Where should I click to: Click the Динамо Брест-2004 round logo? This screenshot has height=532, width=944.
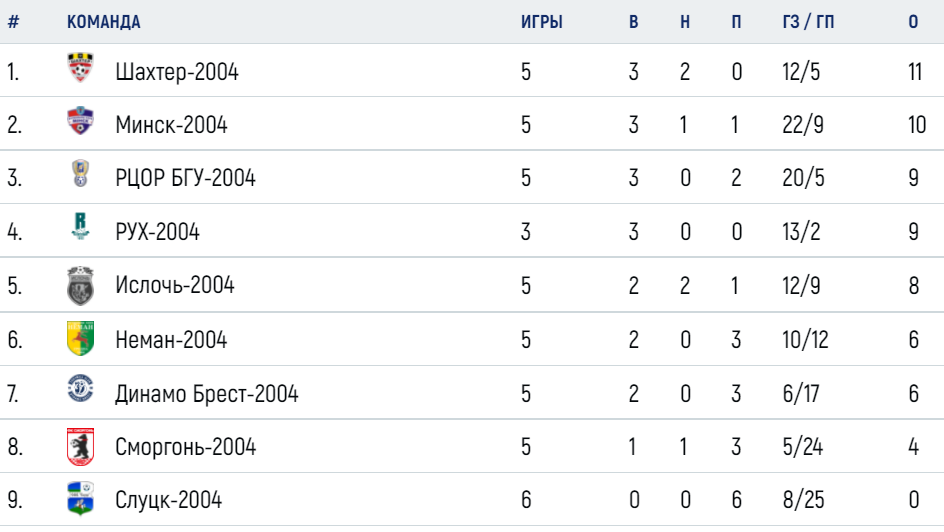pos(80,388)
